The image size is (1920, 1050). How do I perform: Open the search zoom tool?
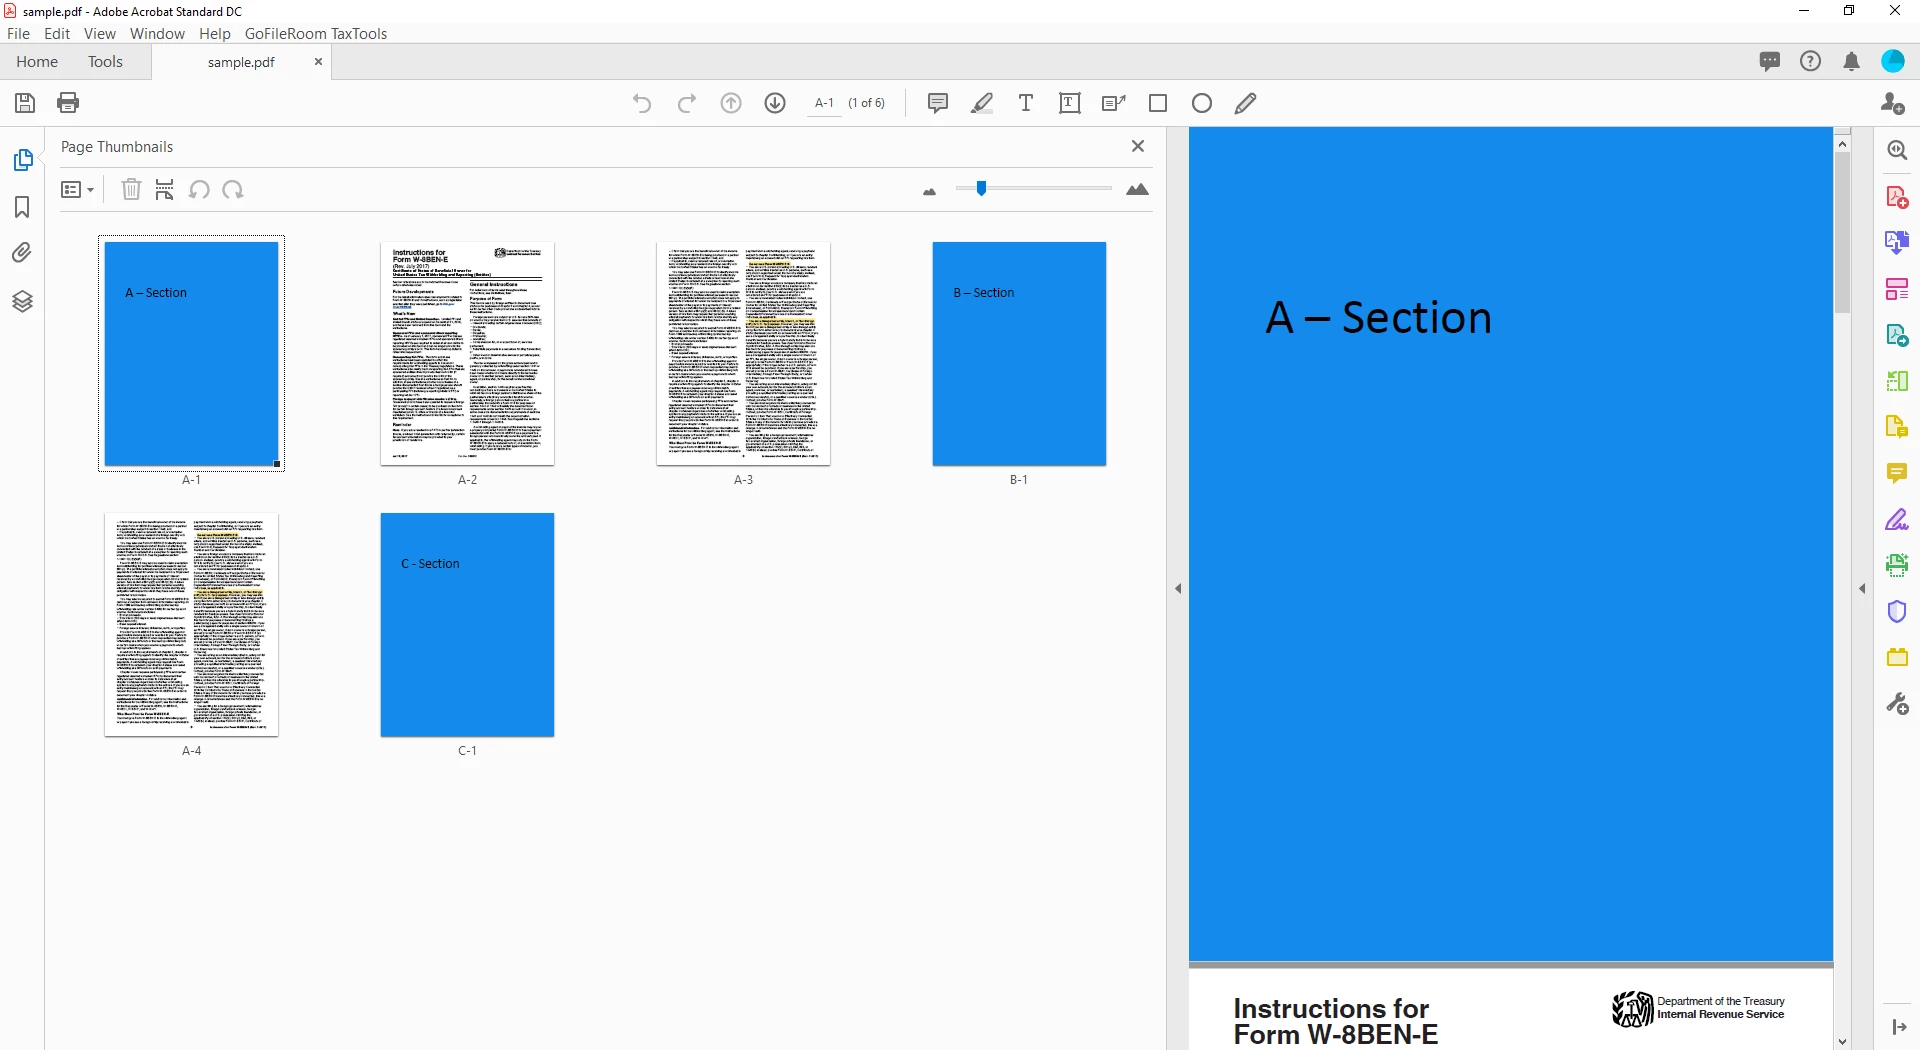click(1897, 150)
